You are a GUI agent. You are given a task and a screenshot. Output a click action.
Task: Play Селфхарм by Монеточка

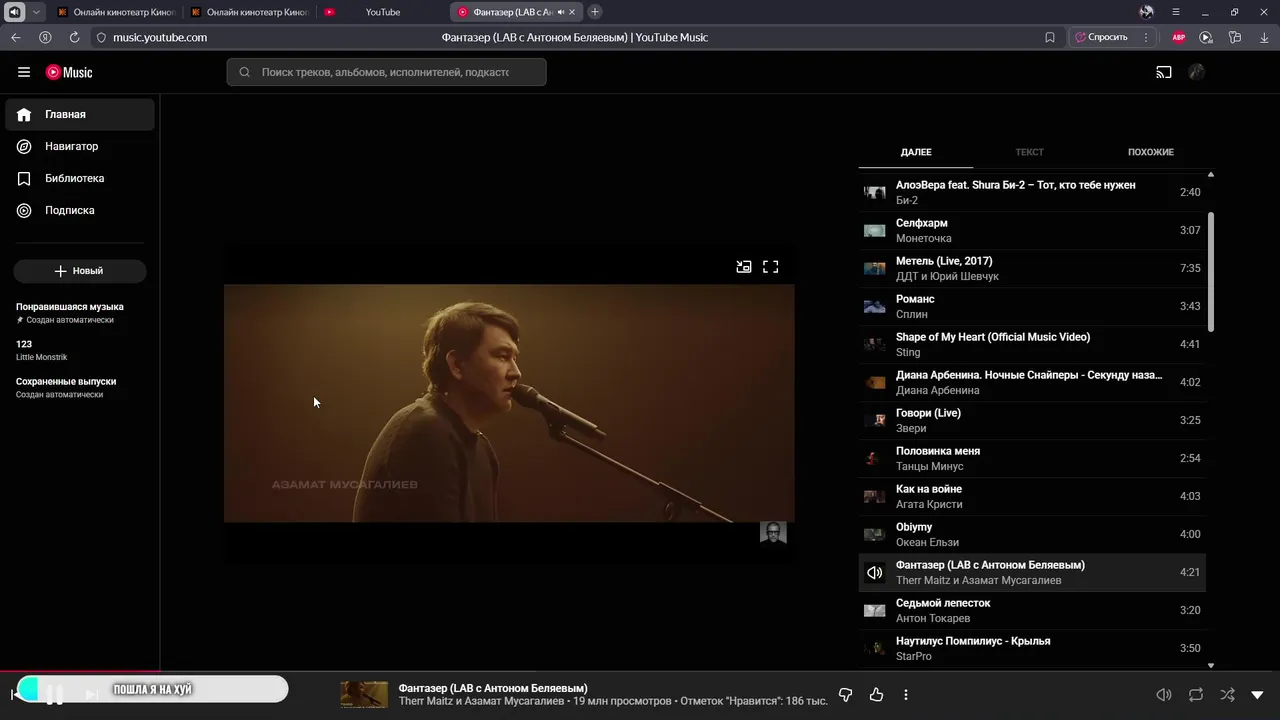(1032, 230)
